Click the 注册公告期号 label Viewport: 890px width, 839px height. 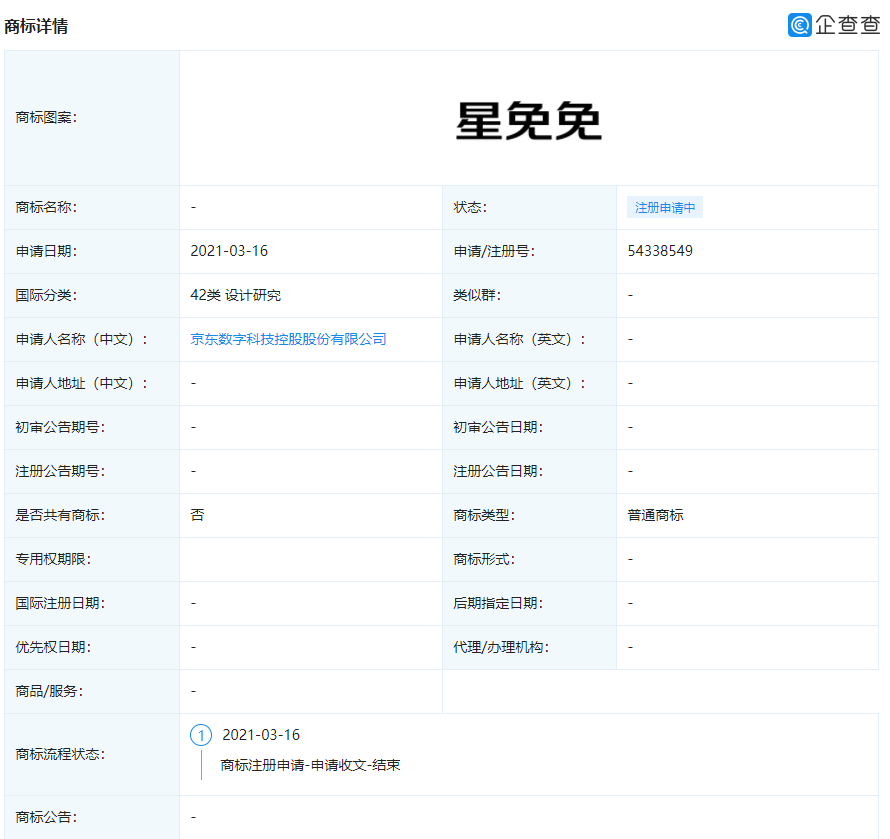[60, 471]
